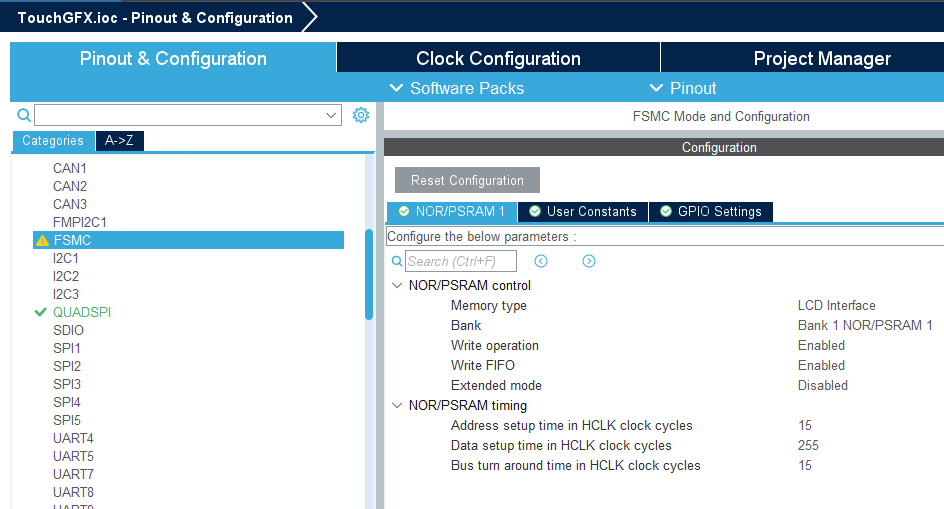Screen dimensions: 944x509
Task: Click the parameter search input field
Action: pos(461,261)
